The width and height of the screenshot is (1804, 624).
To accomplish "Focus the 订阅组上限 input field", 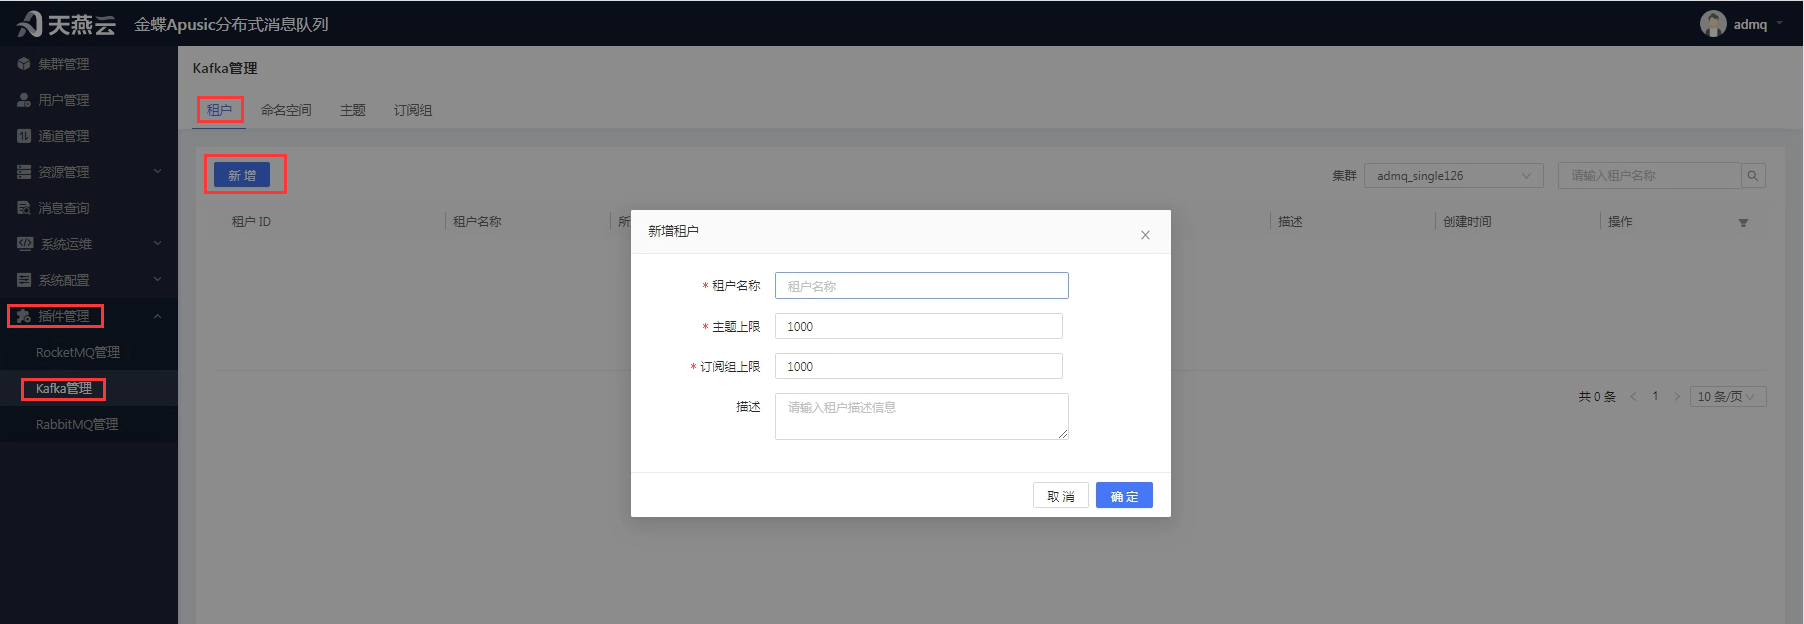I will click(919, 366).
